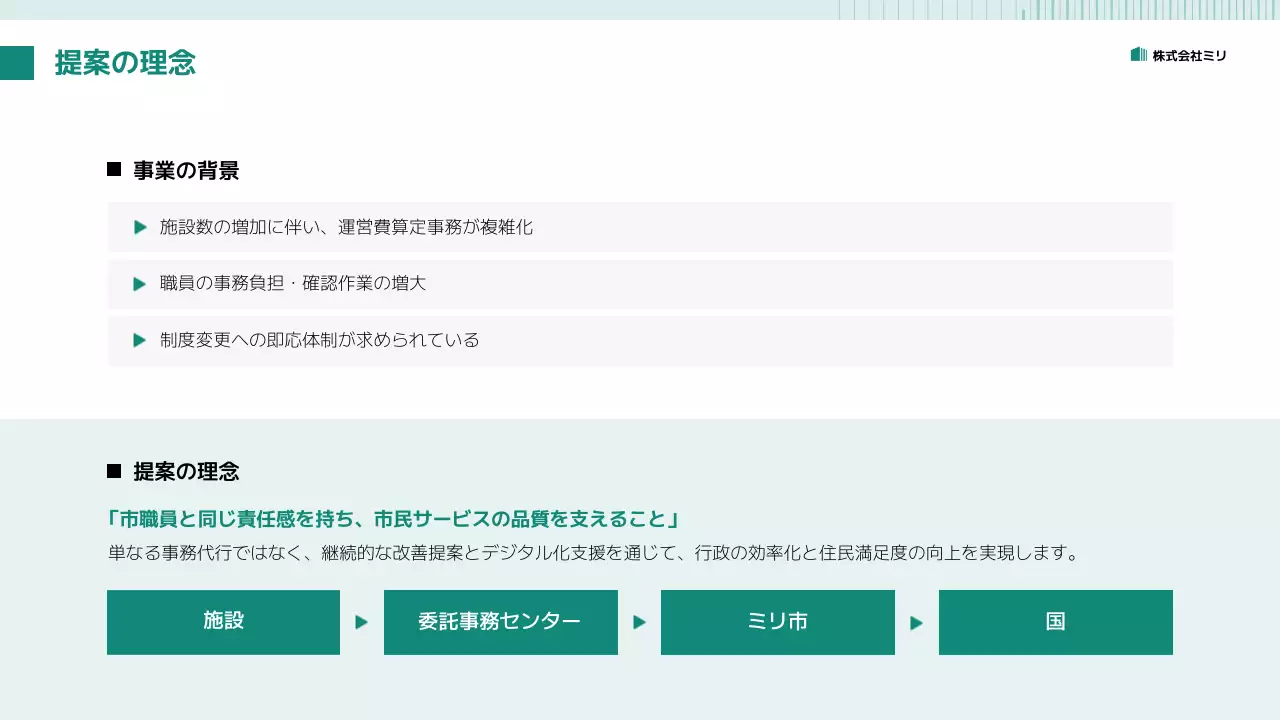Viewport: 1280px width, 720px height.
Task: Expand the flow arrow leading into 委託事務センター
Action: (361, 622)
